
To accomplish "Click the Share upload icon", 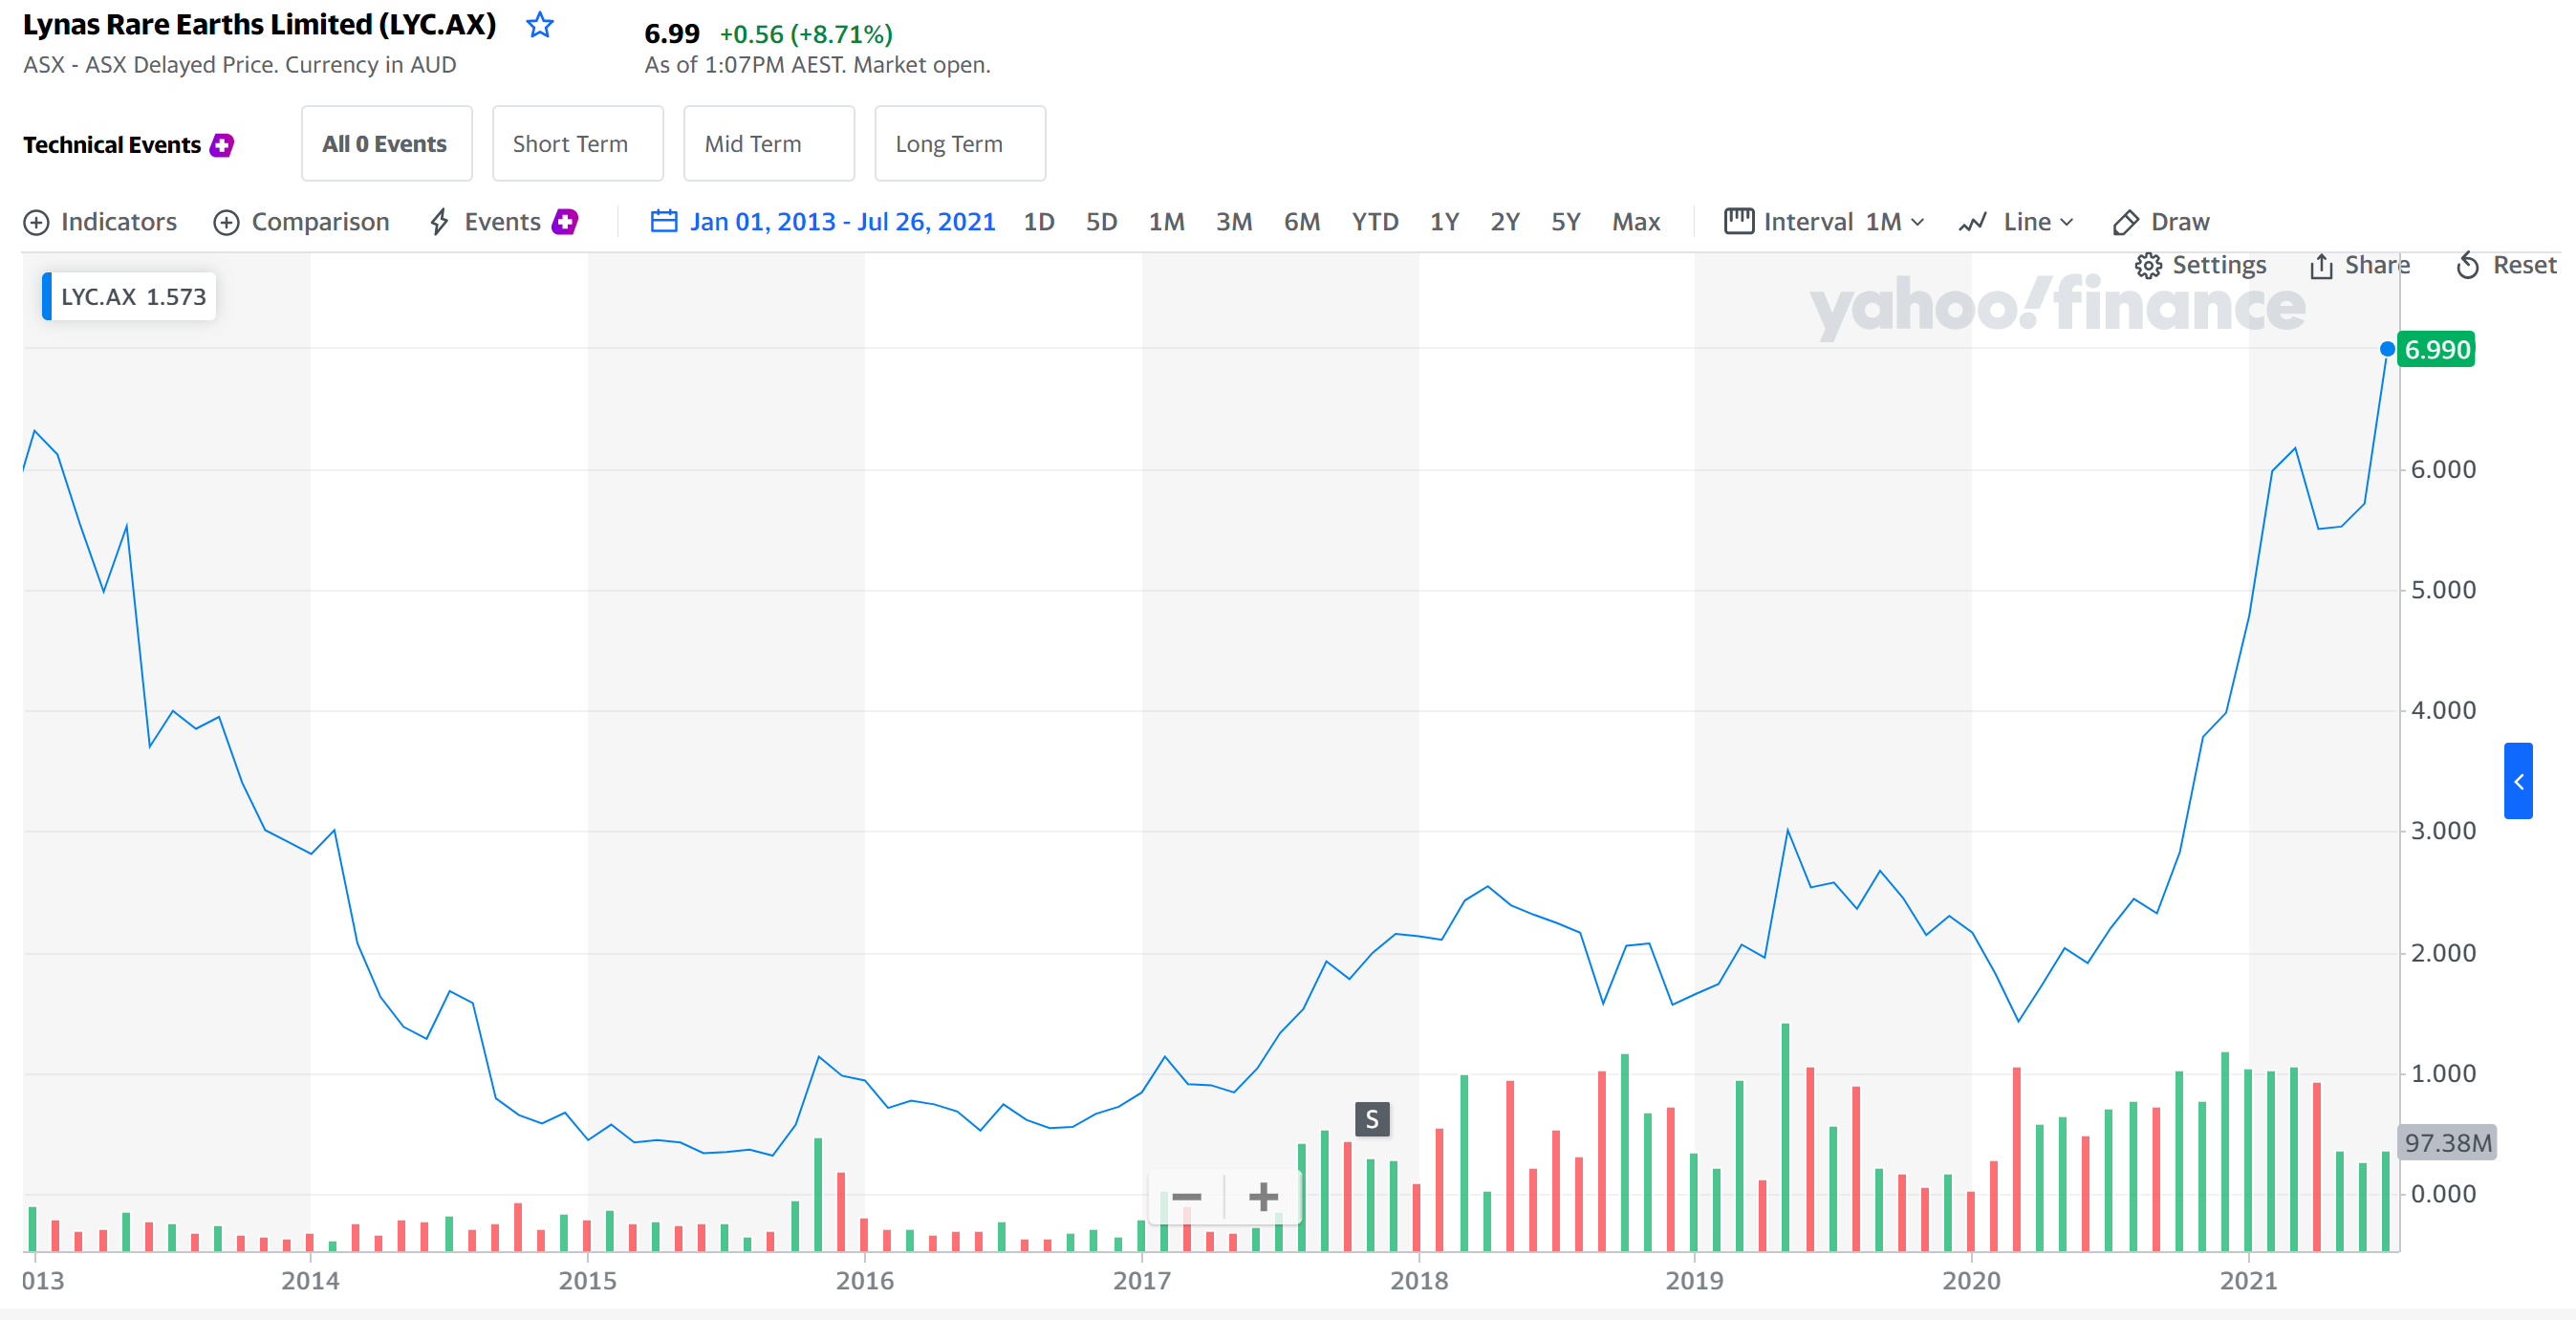I will pyautogui.click(x=2321, y=265).
